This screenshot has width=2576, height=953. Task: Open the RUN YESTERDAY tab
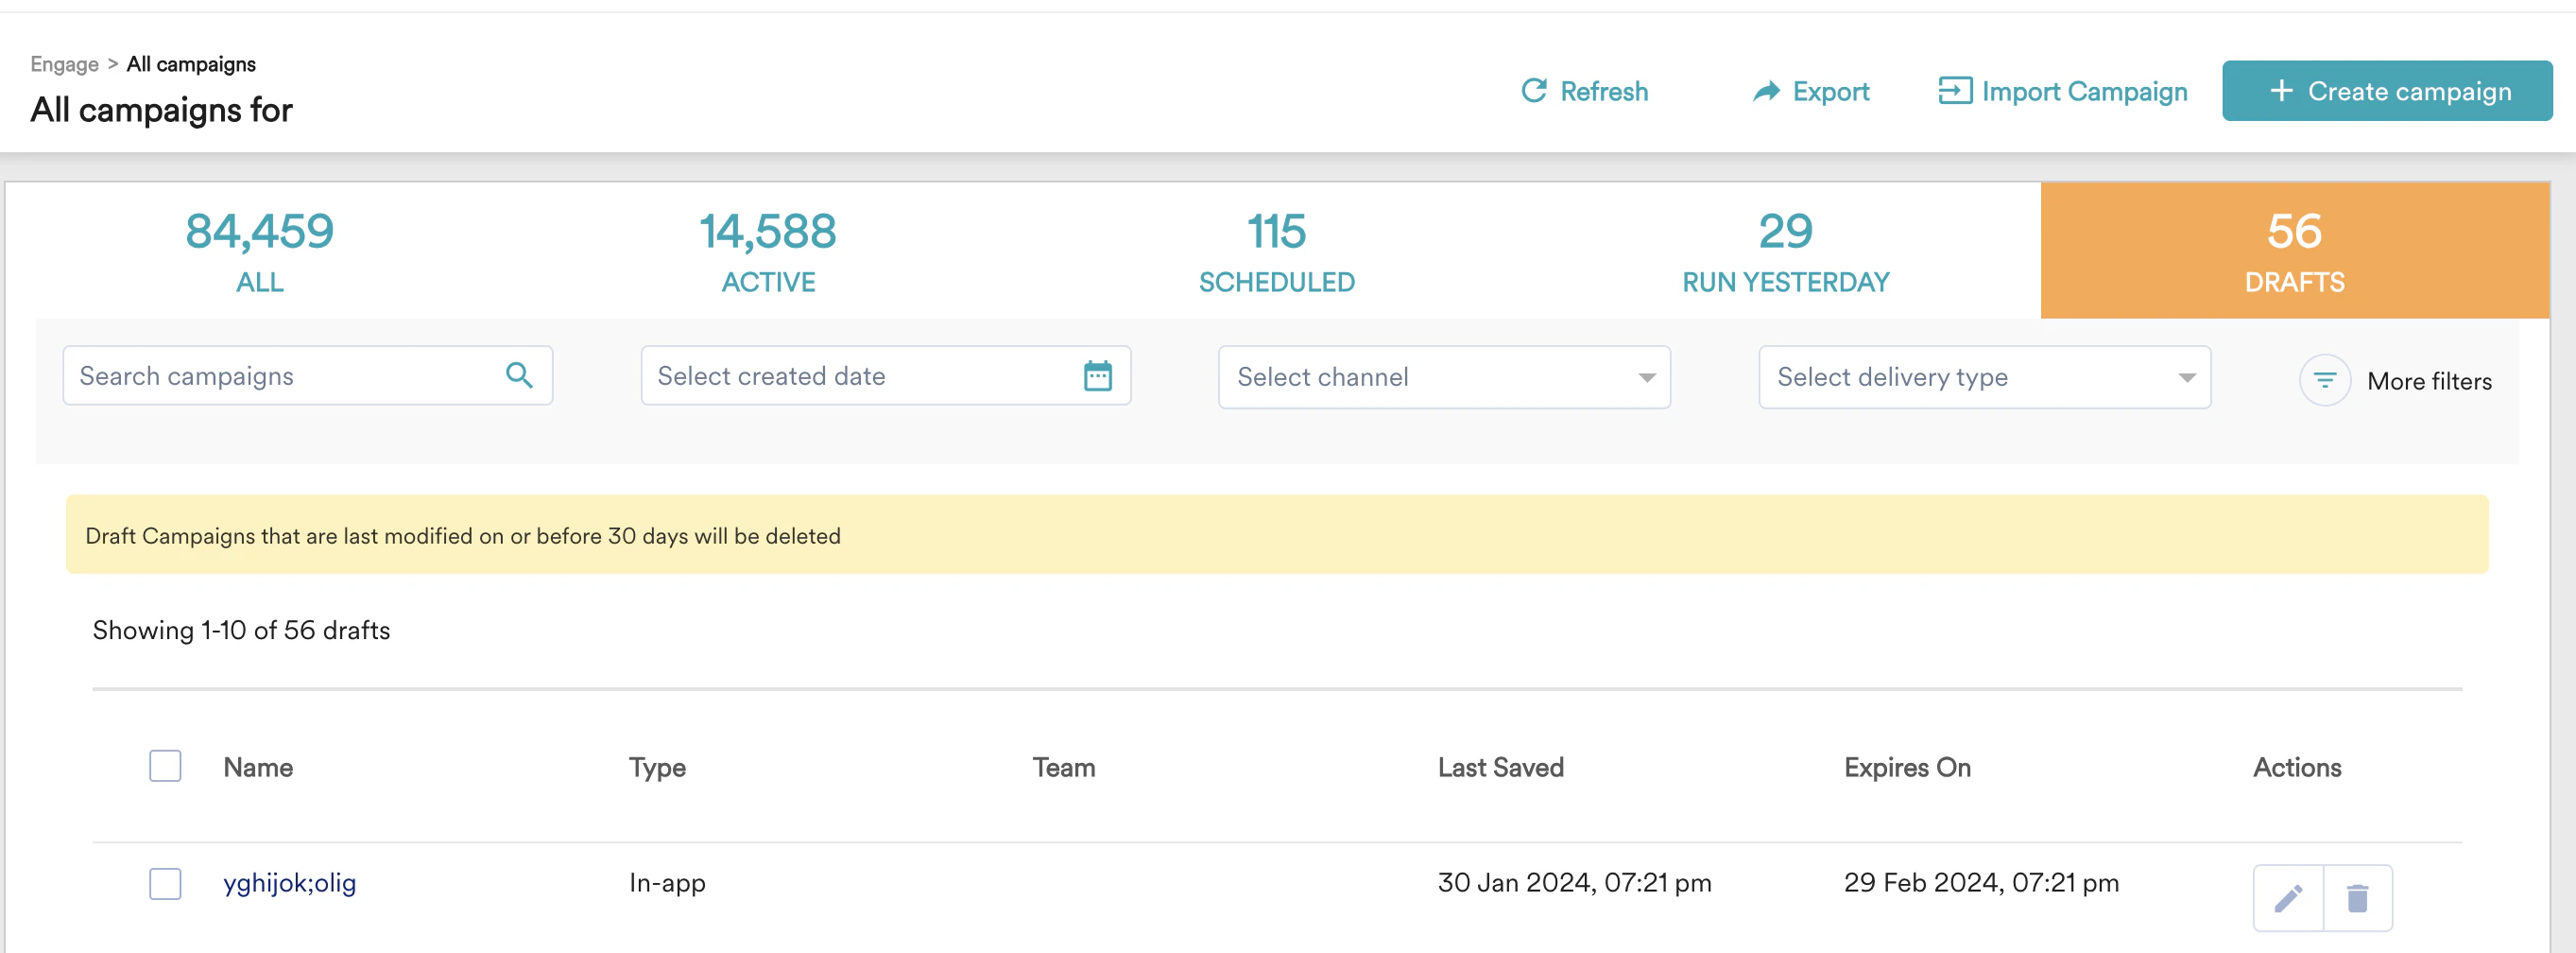click(1786, 250)
